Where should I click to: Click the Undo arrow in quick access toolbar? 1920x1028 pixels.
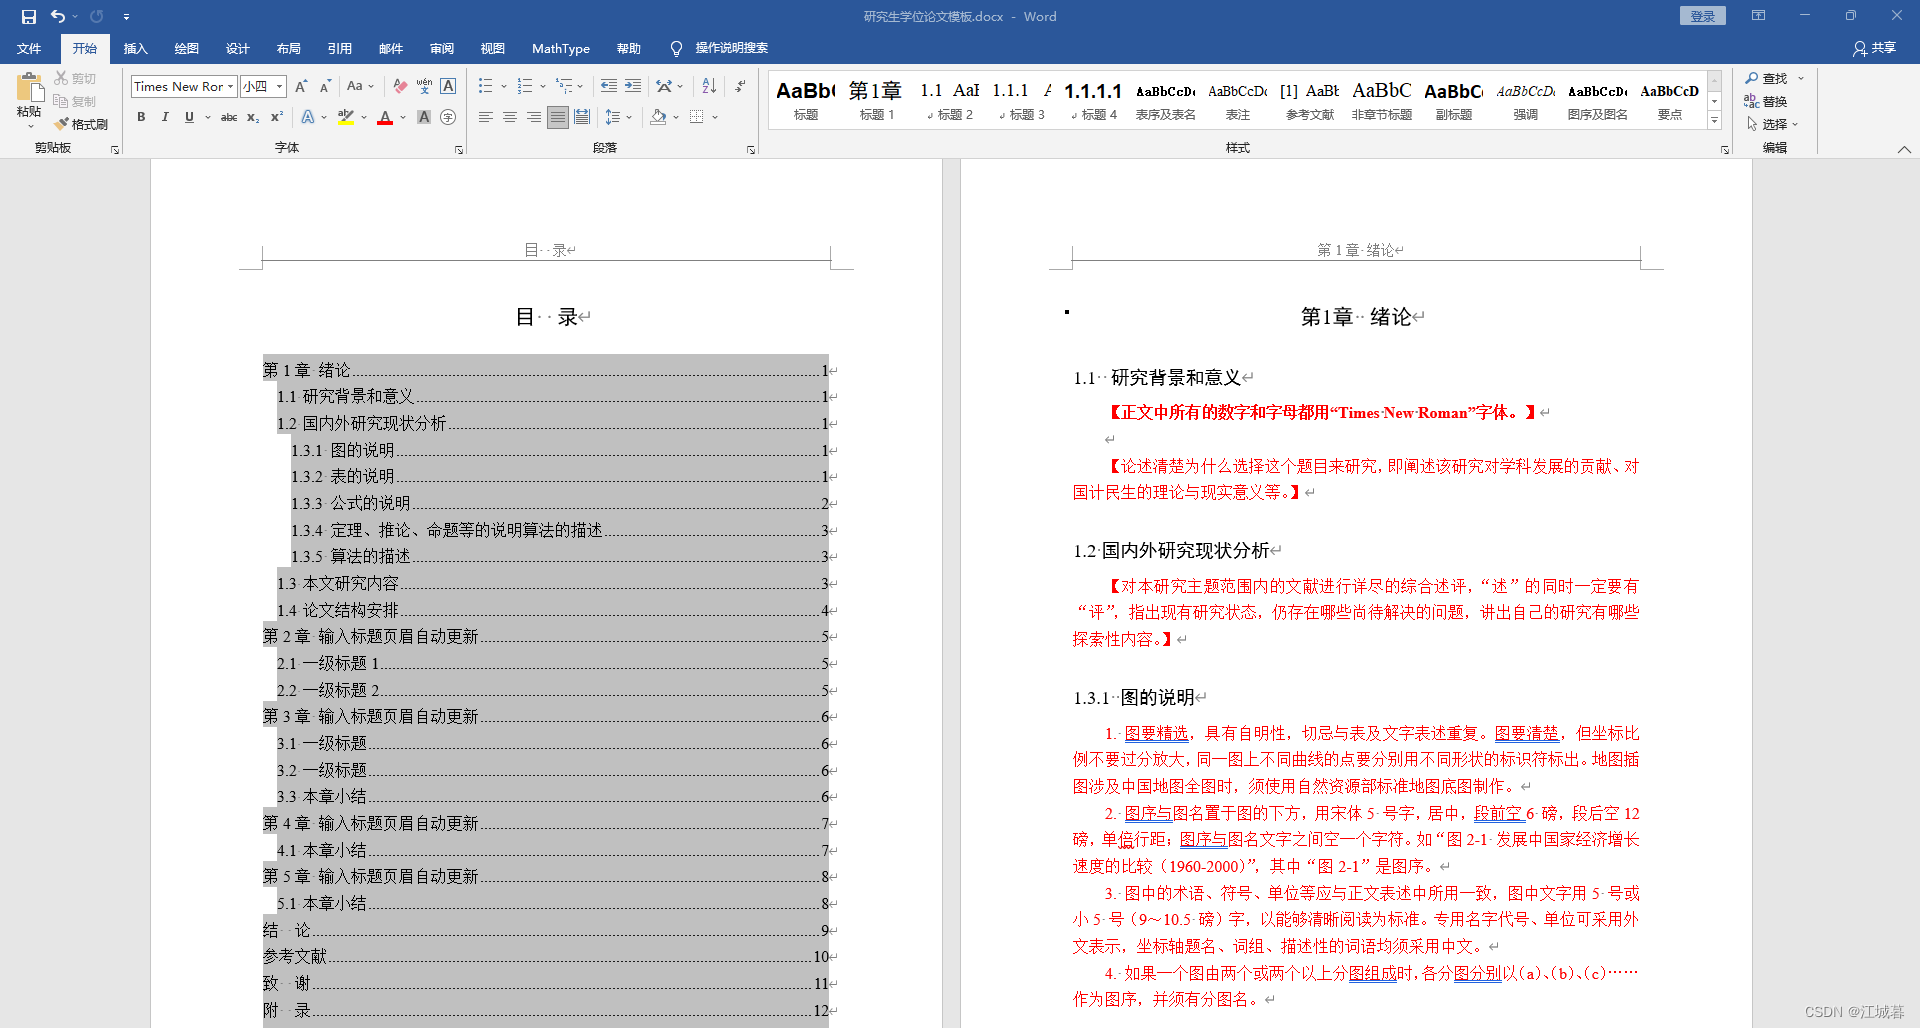[58, 16]
